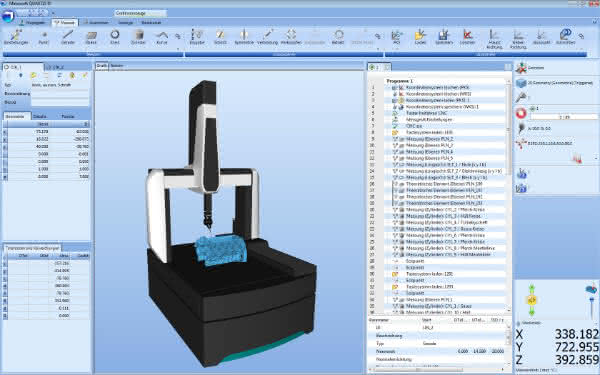Select the Punkt measuring tool

point(44,38)
